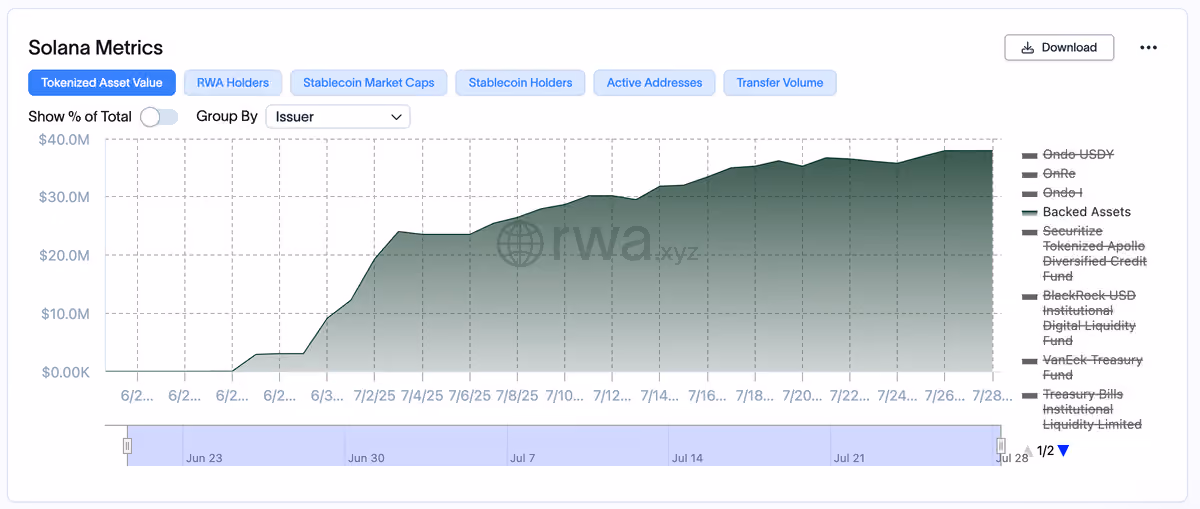1200x509 pixels.
Task: Go to previous legend page with up arrow
Action: click(x=1028, y=451)
